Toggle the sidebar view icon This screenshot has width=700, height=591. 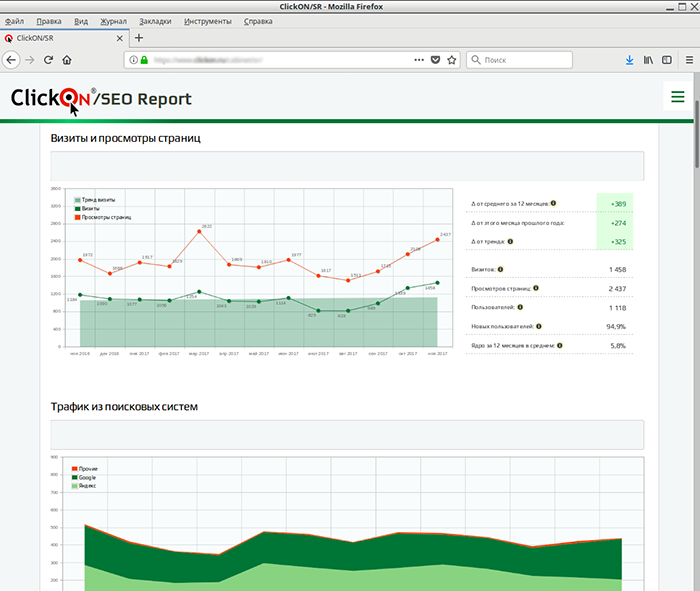coord(667,60)
